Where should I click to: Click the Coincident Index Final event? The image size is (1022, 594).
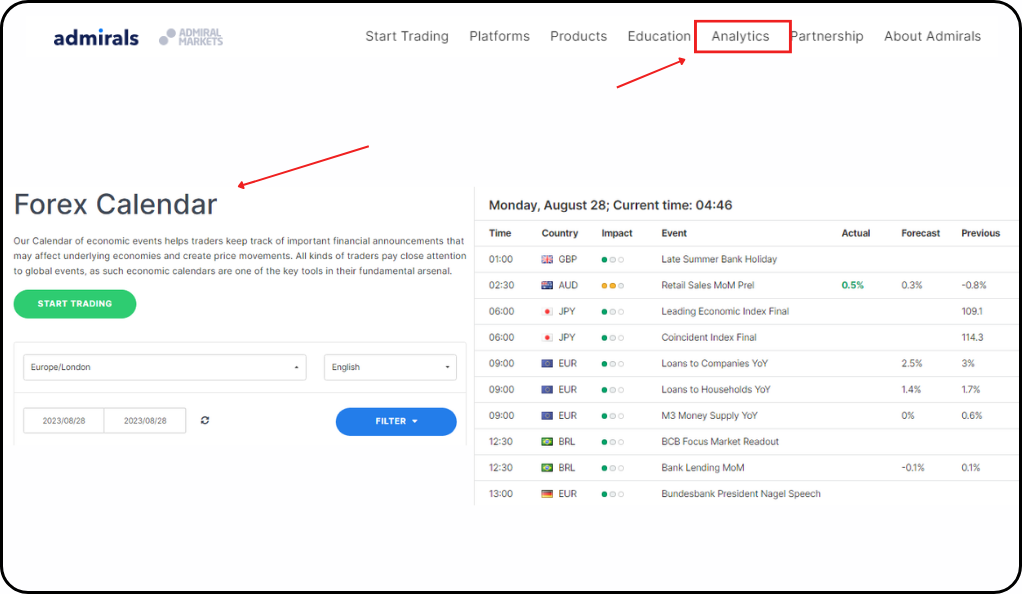coord(708,338)
